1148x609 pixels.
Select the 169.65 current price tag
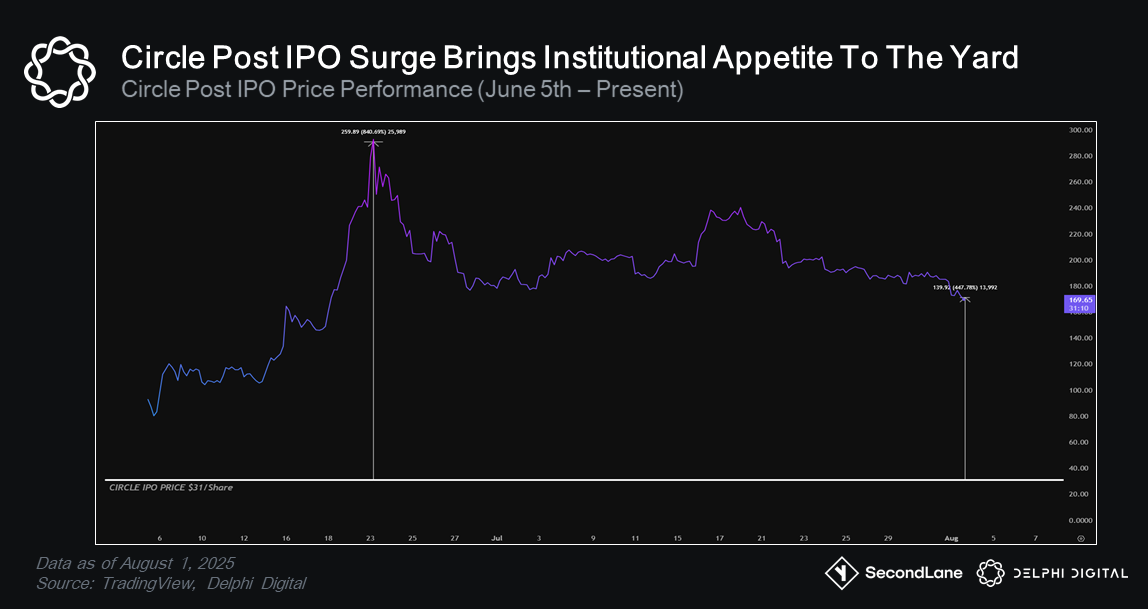1079,303
